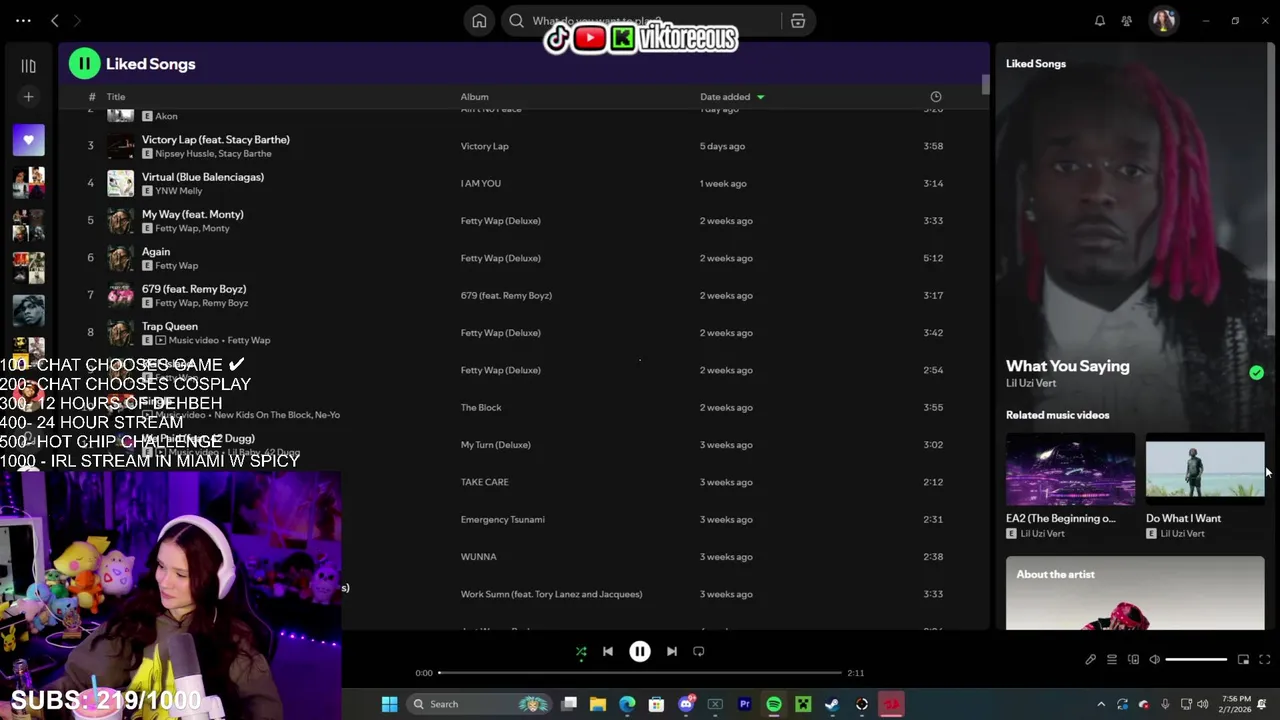Adjust the volume slider
Image resolution: width=1280 pixels, height=720 pixels.
coord(1196,660)
